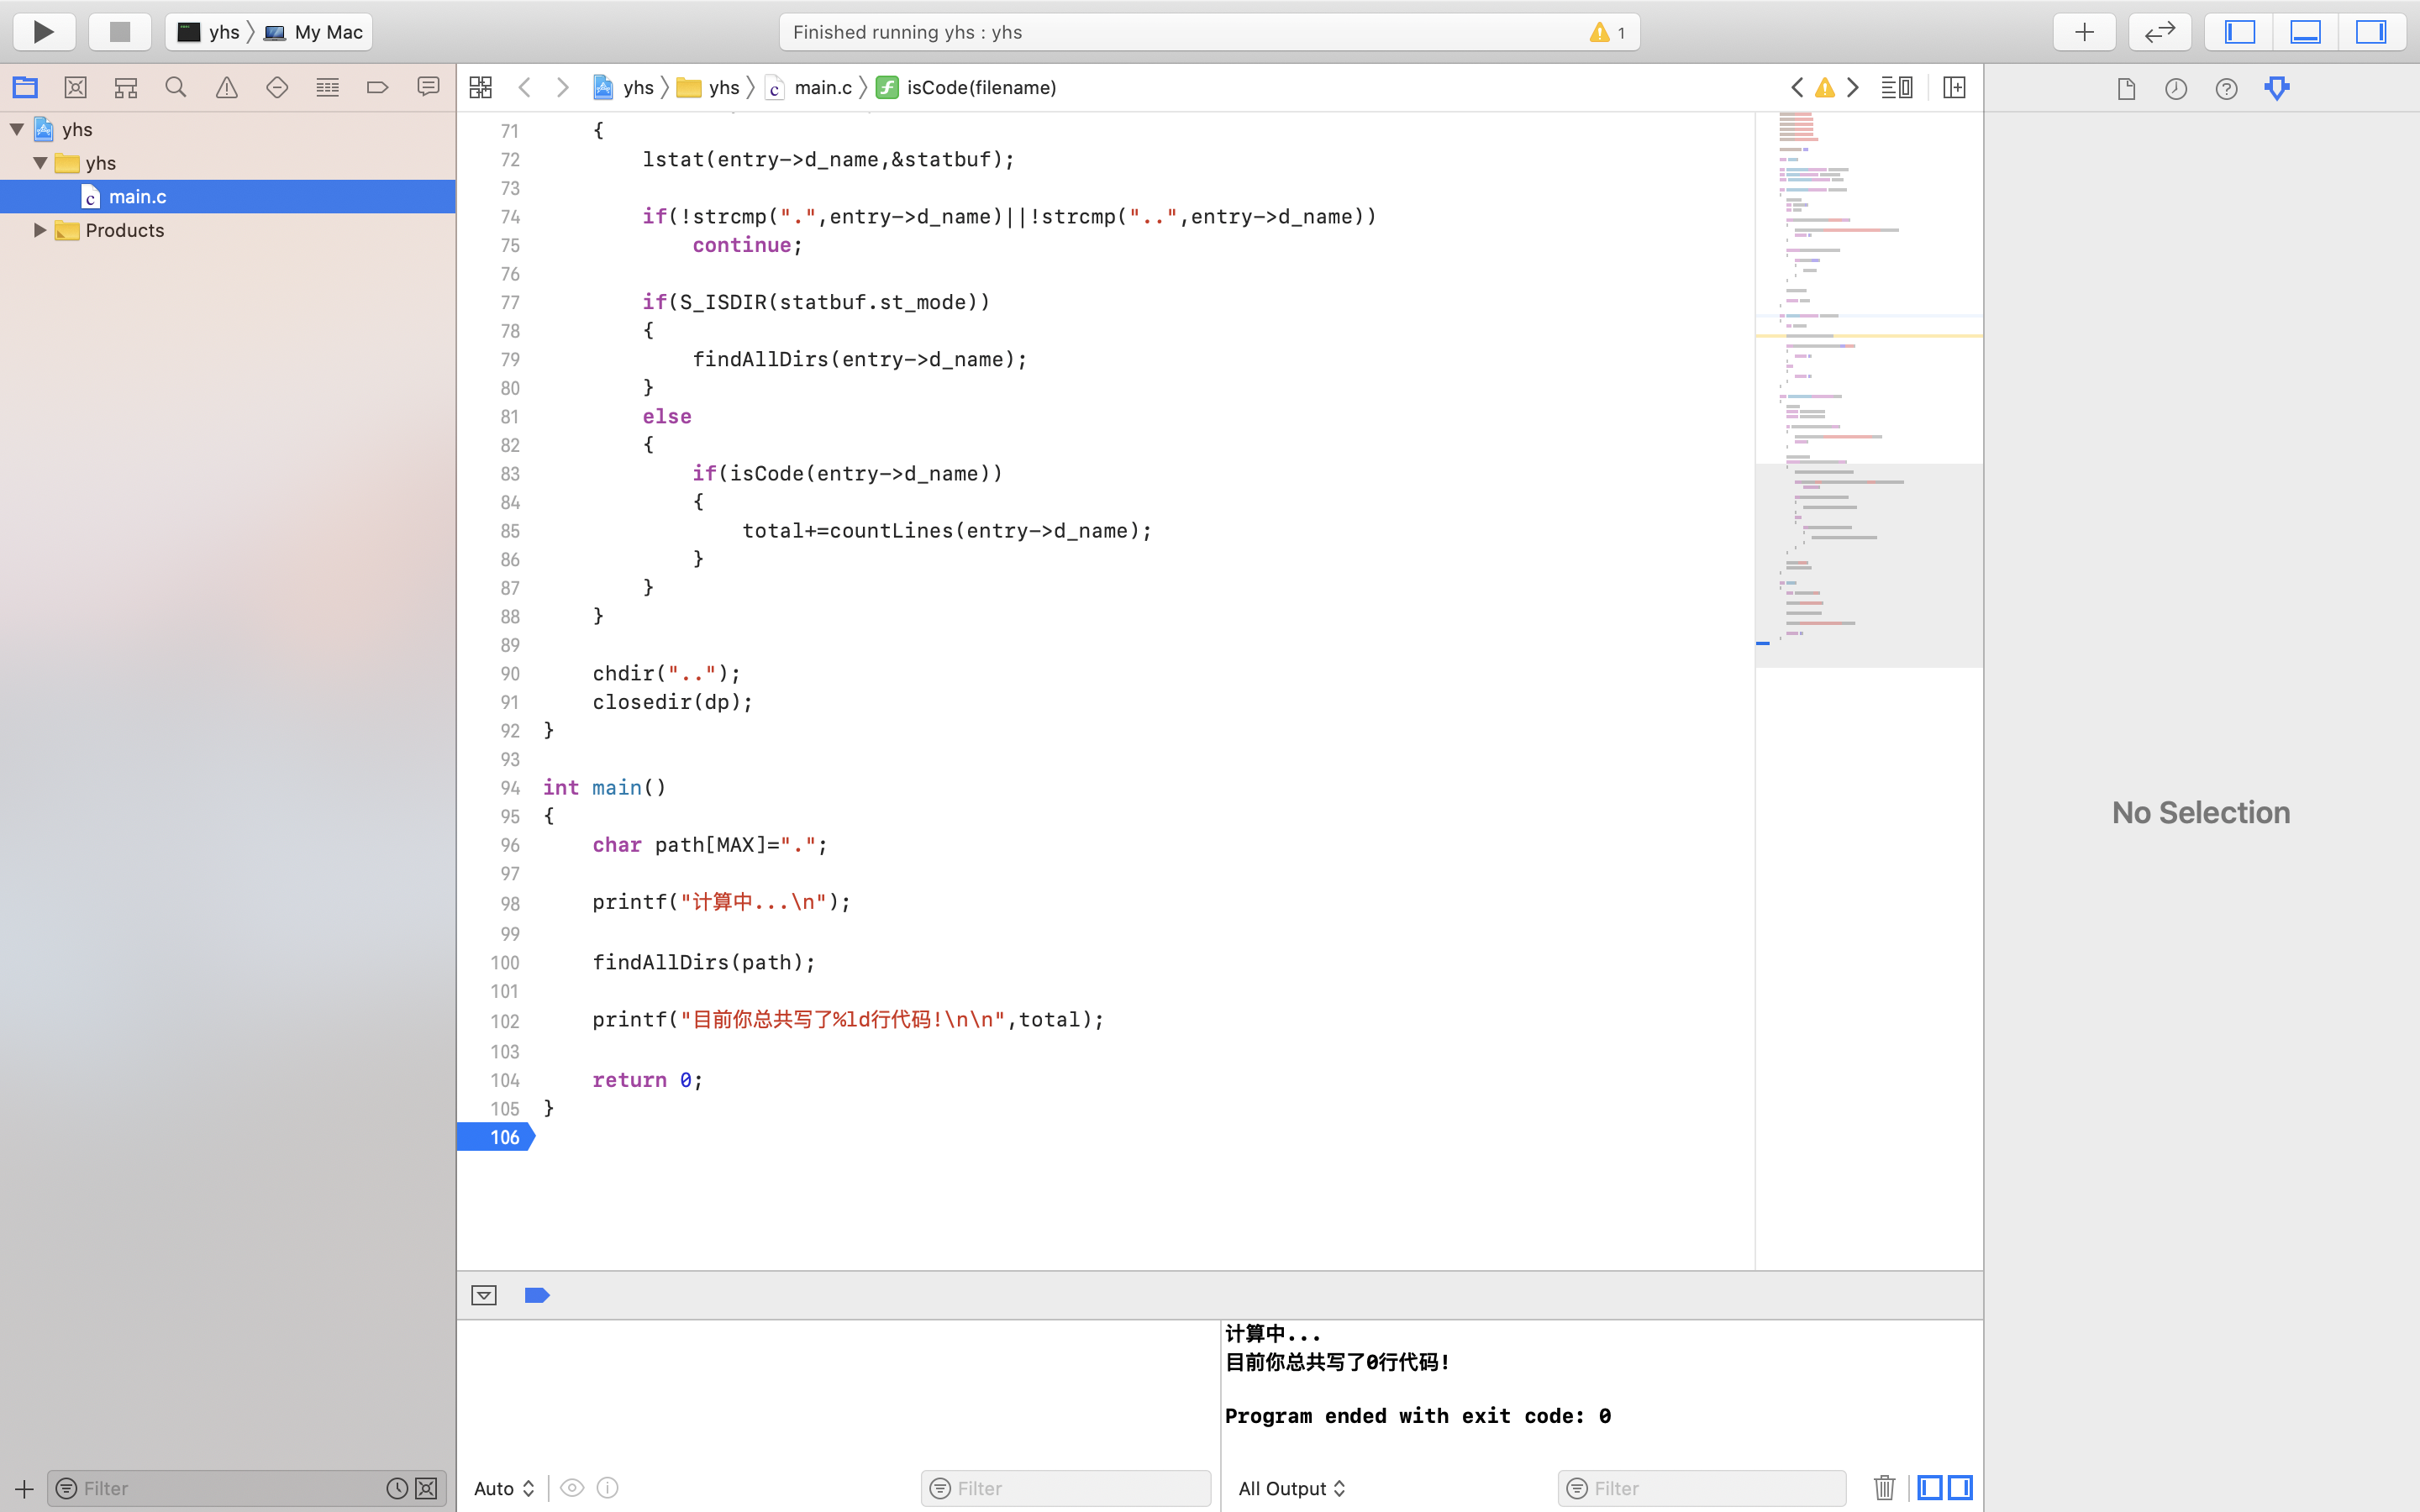Show the Issue navigator
The height and width of the screenshot is (1512, 2420).
(x=227, y=88)
